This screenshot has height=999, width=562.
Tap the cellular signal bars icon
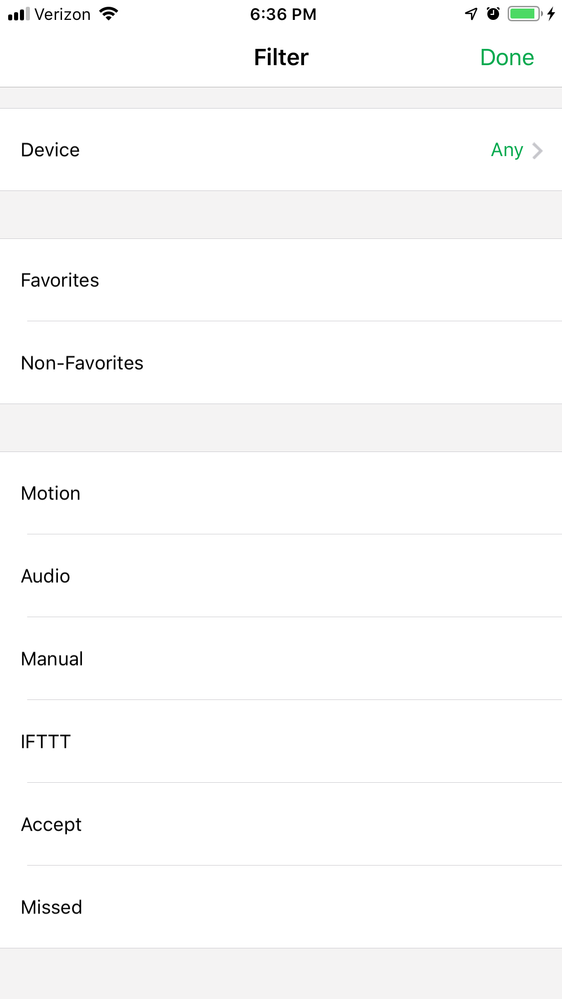(18, 15)
